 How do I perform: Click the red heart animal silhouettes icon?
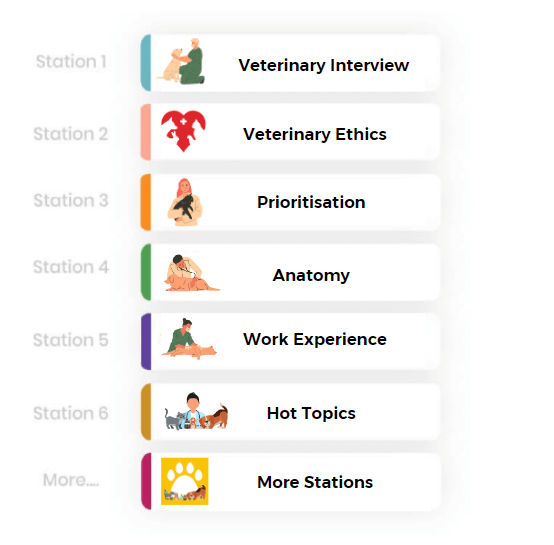pos(183,131)
